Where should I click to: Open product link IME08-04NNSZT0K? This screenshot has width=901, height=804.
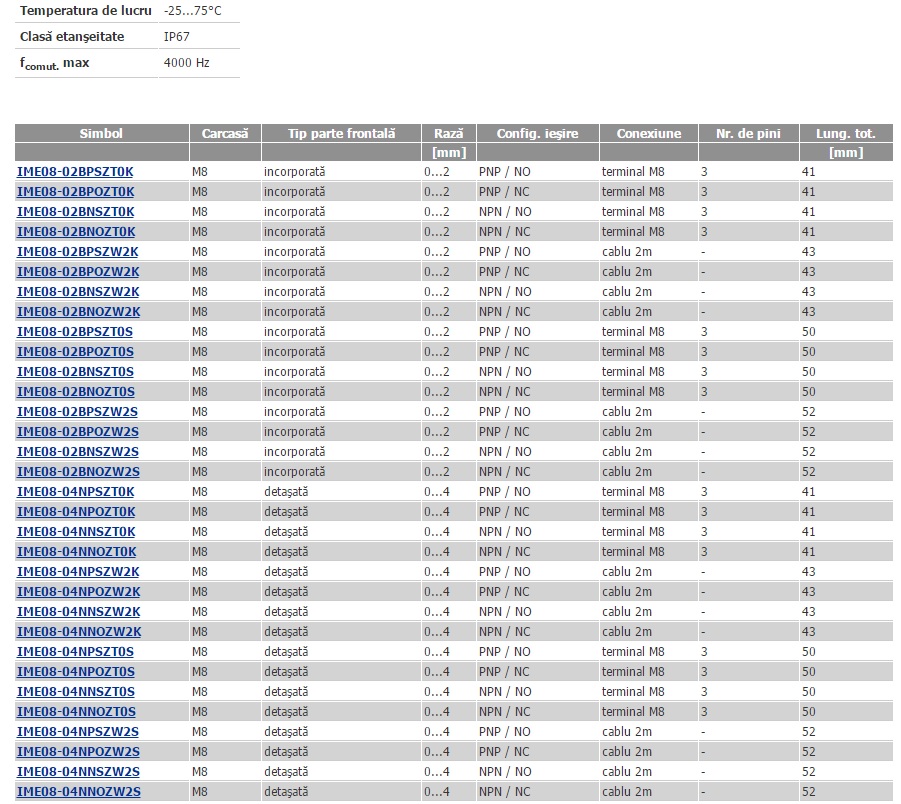tap(76, 532)
